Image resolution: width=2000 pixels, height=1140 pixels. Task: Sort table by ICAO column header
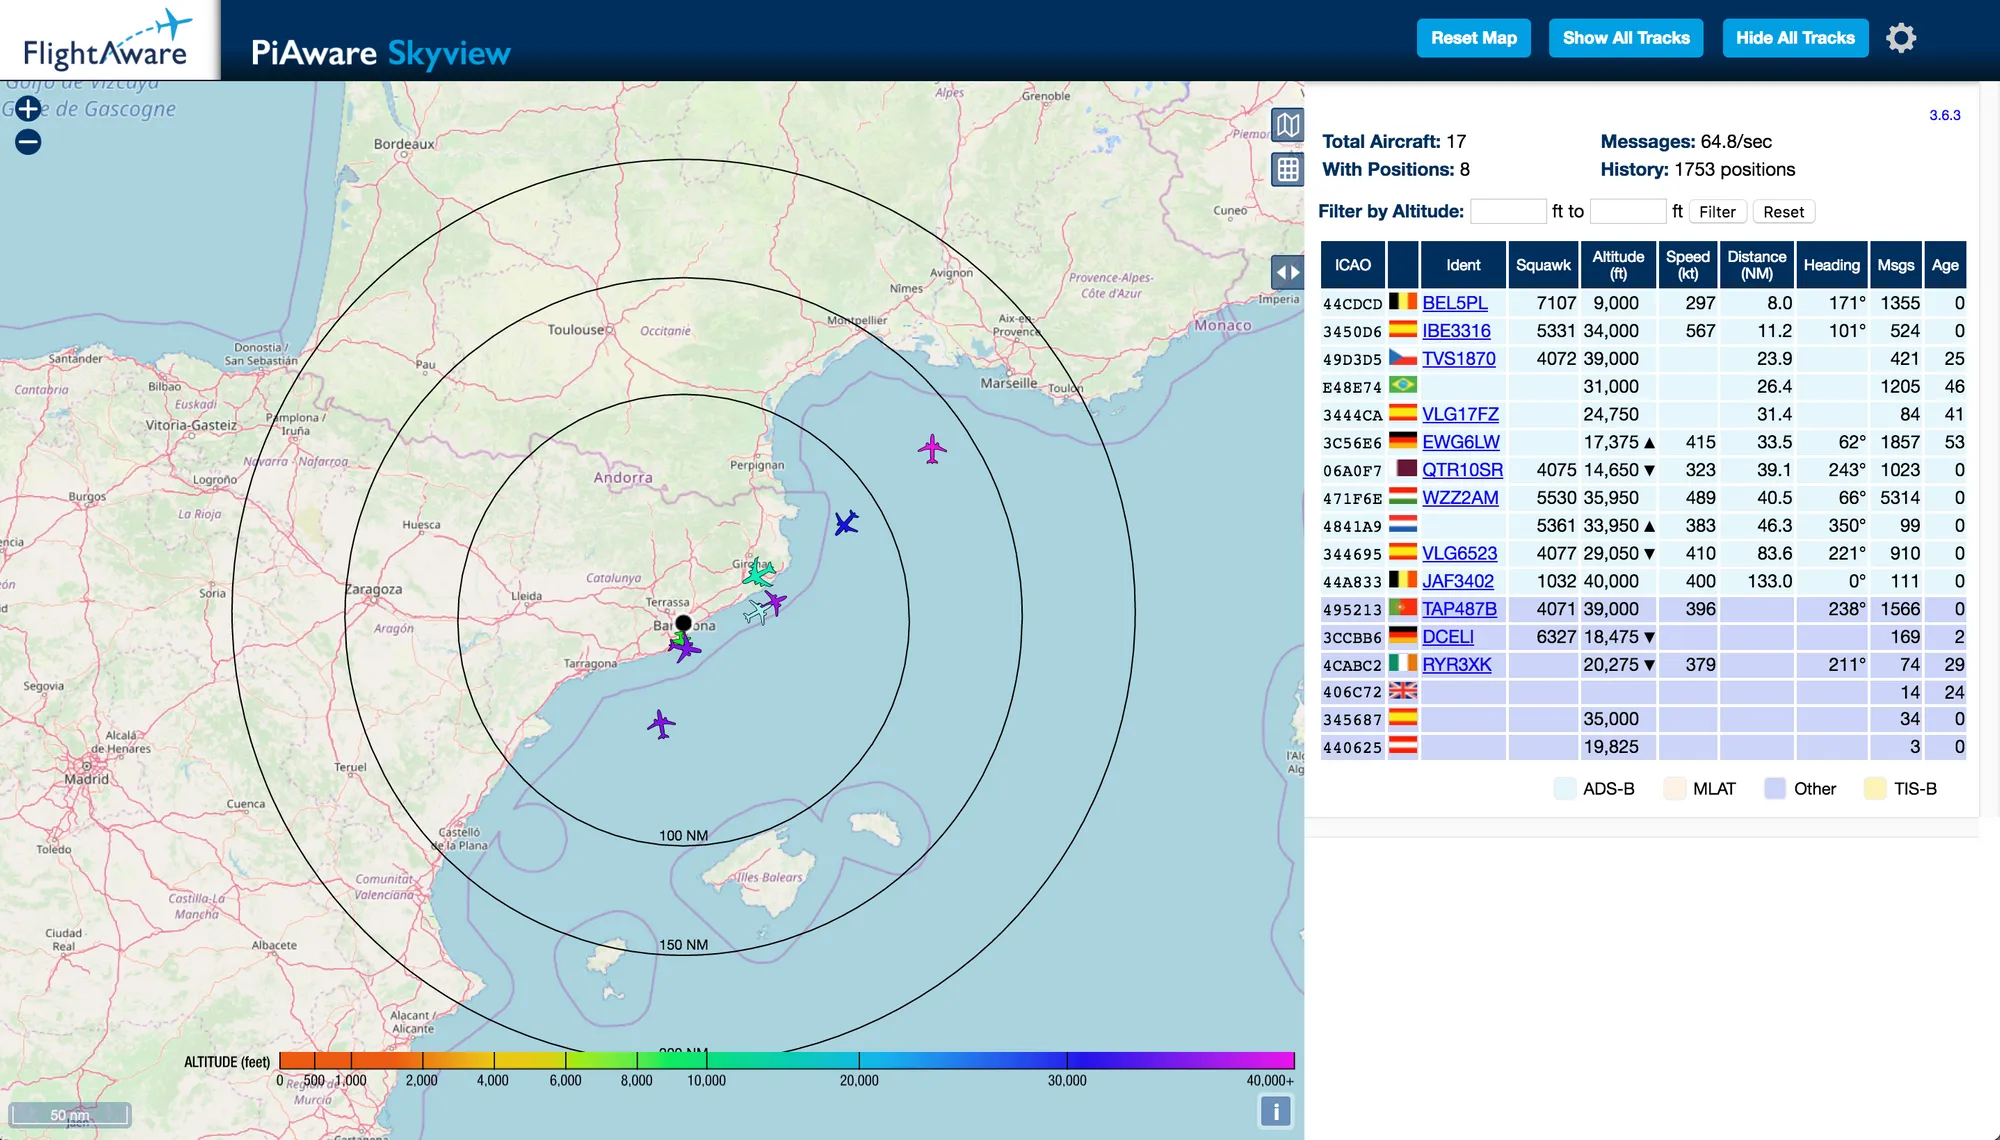click(1353, 265)
